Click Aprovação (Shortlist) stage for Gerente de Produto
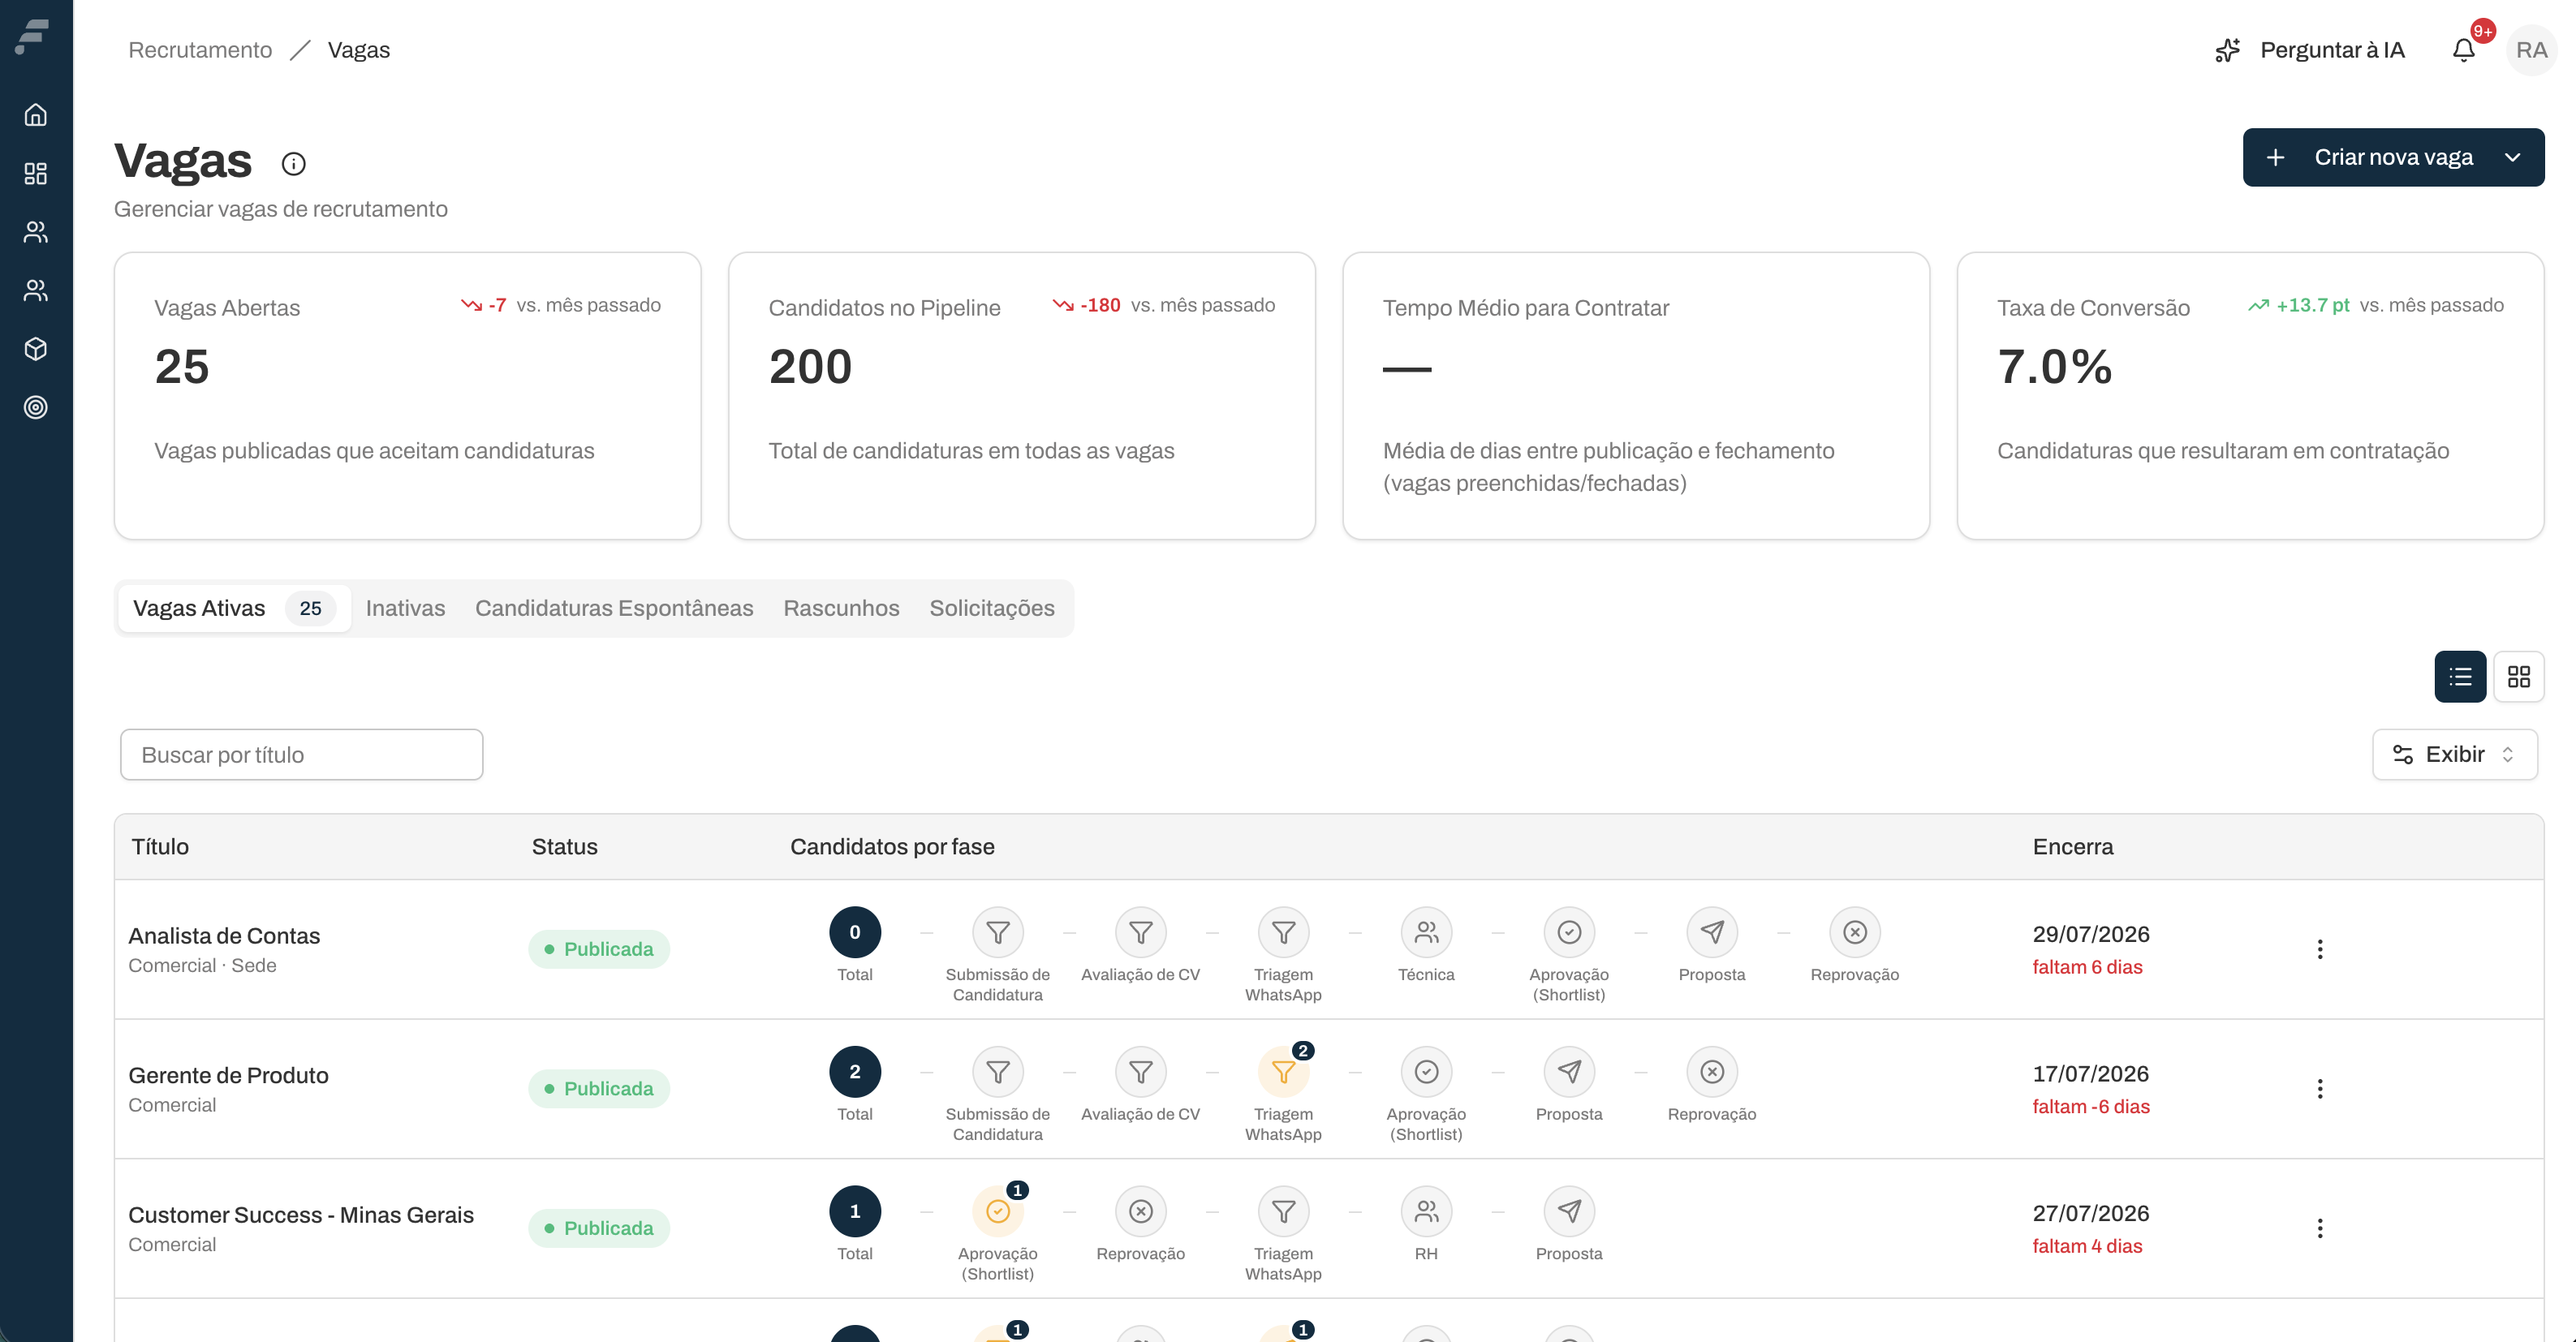The height and width of the screenshot is (1342, 2576). [1427, 1072]
